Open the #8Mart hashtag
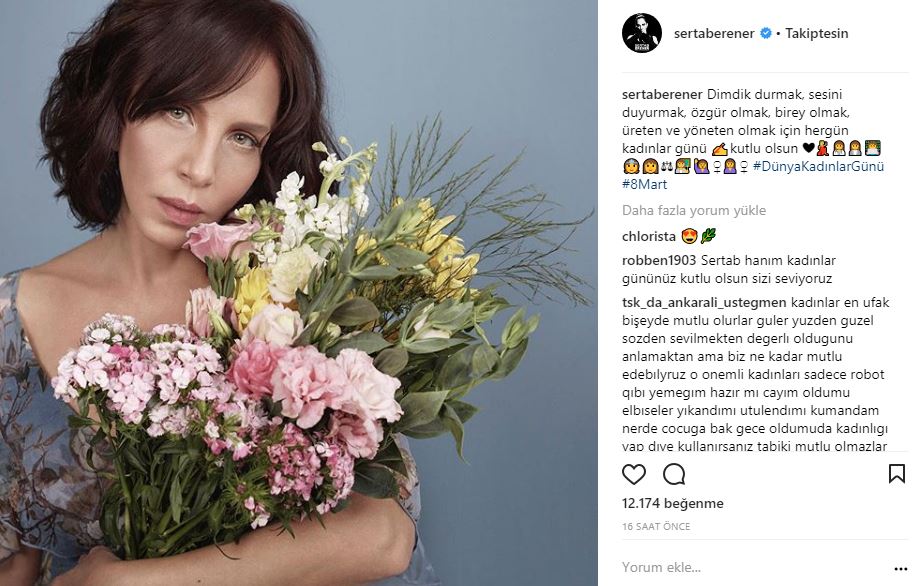 [644, 184]
